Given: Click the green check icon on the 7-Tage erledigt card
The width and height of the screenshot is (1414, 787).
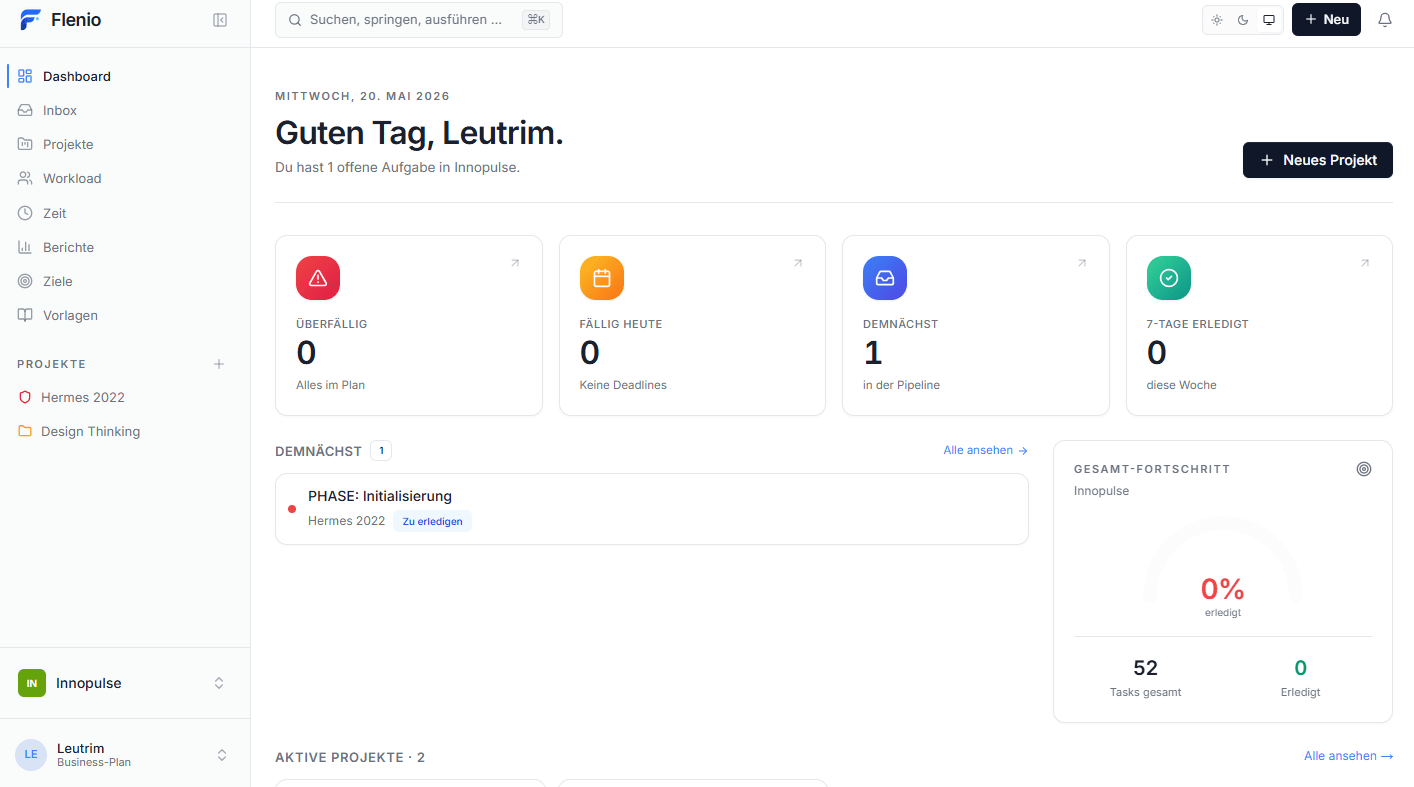Looking at the screenshot, I should coord(1169,278).
